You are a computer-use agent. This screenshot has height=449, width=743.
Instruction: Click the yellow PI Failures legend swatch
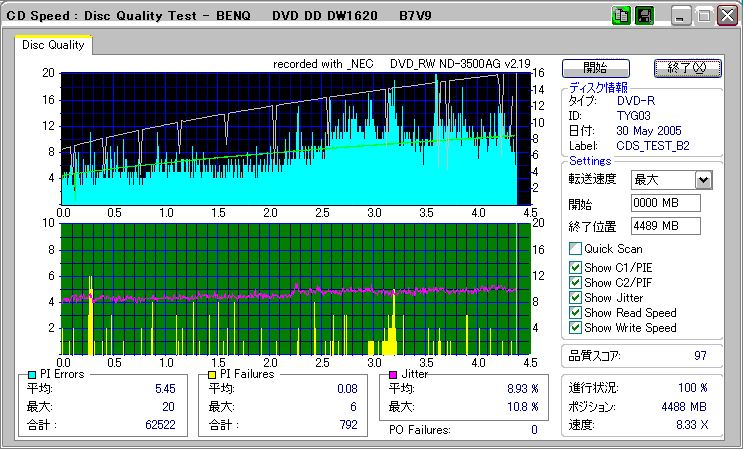pyautogui.click(x=212, y=374)
